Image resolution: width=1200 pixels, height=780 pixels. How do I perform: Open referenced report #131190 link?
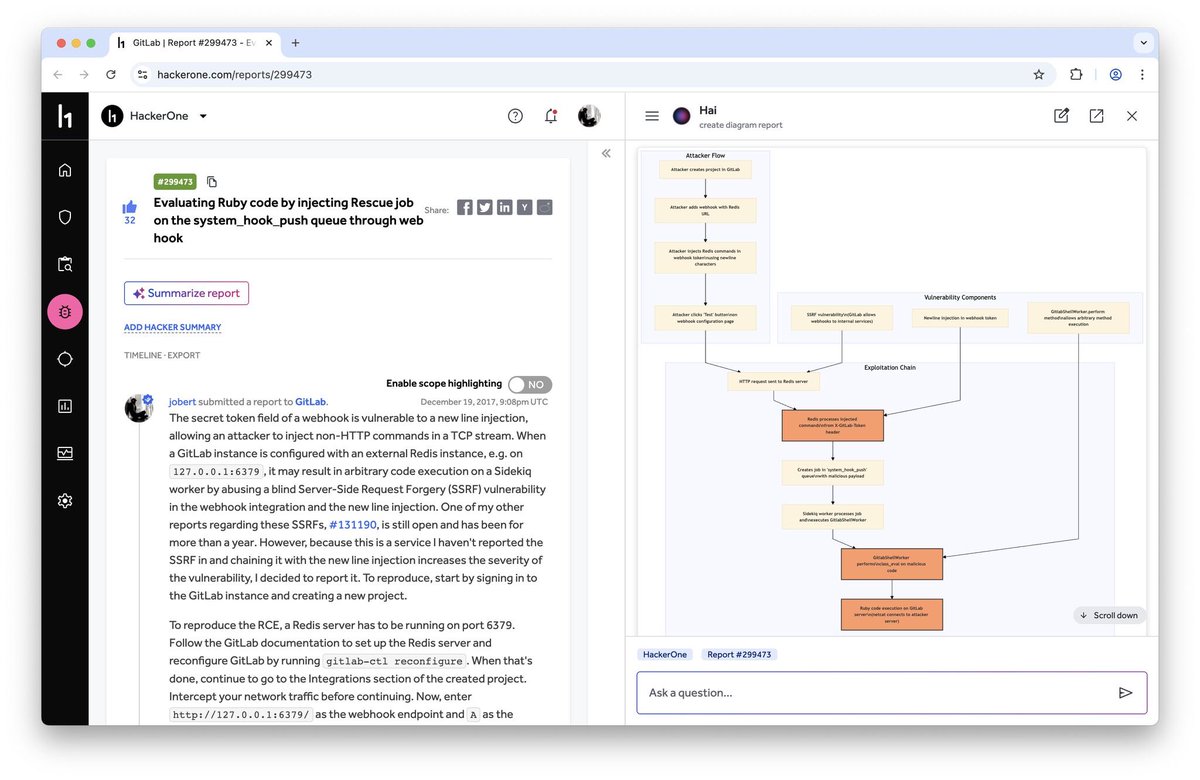tap(353, 524)
